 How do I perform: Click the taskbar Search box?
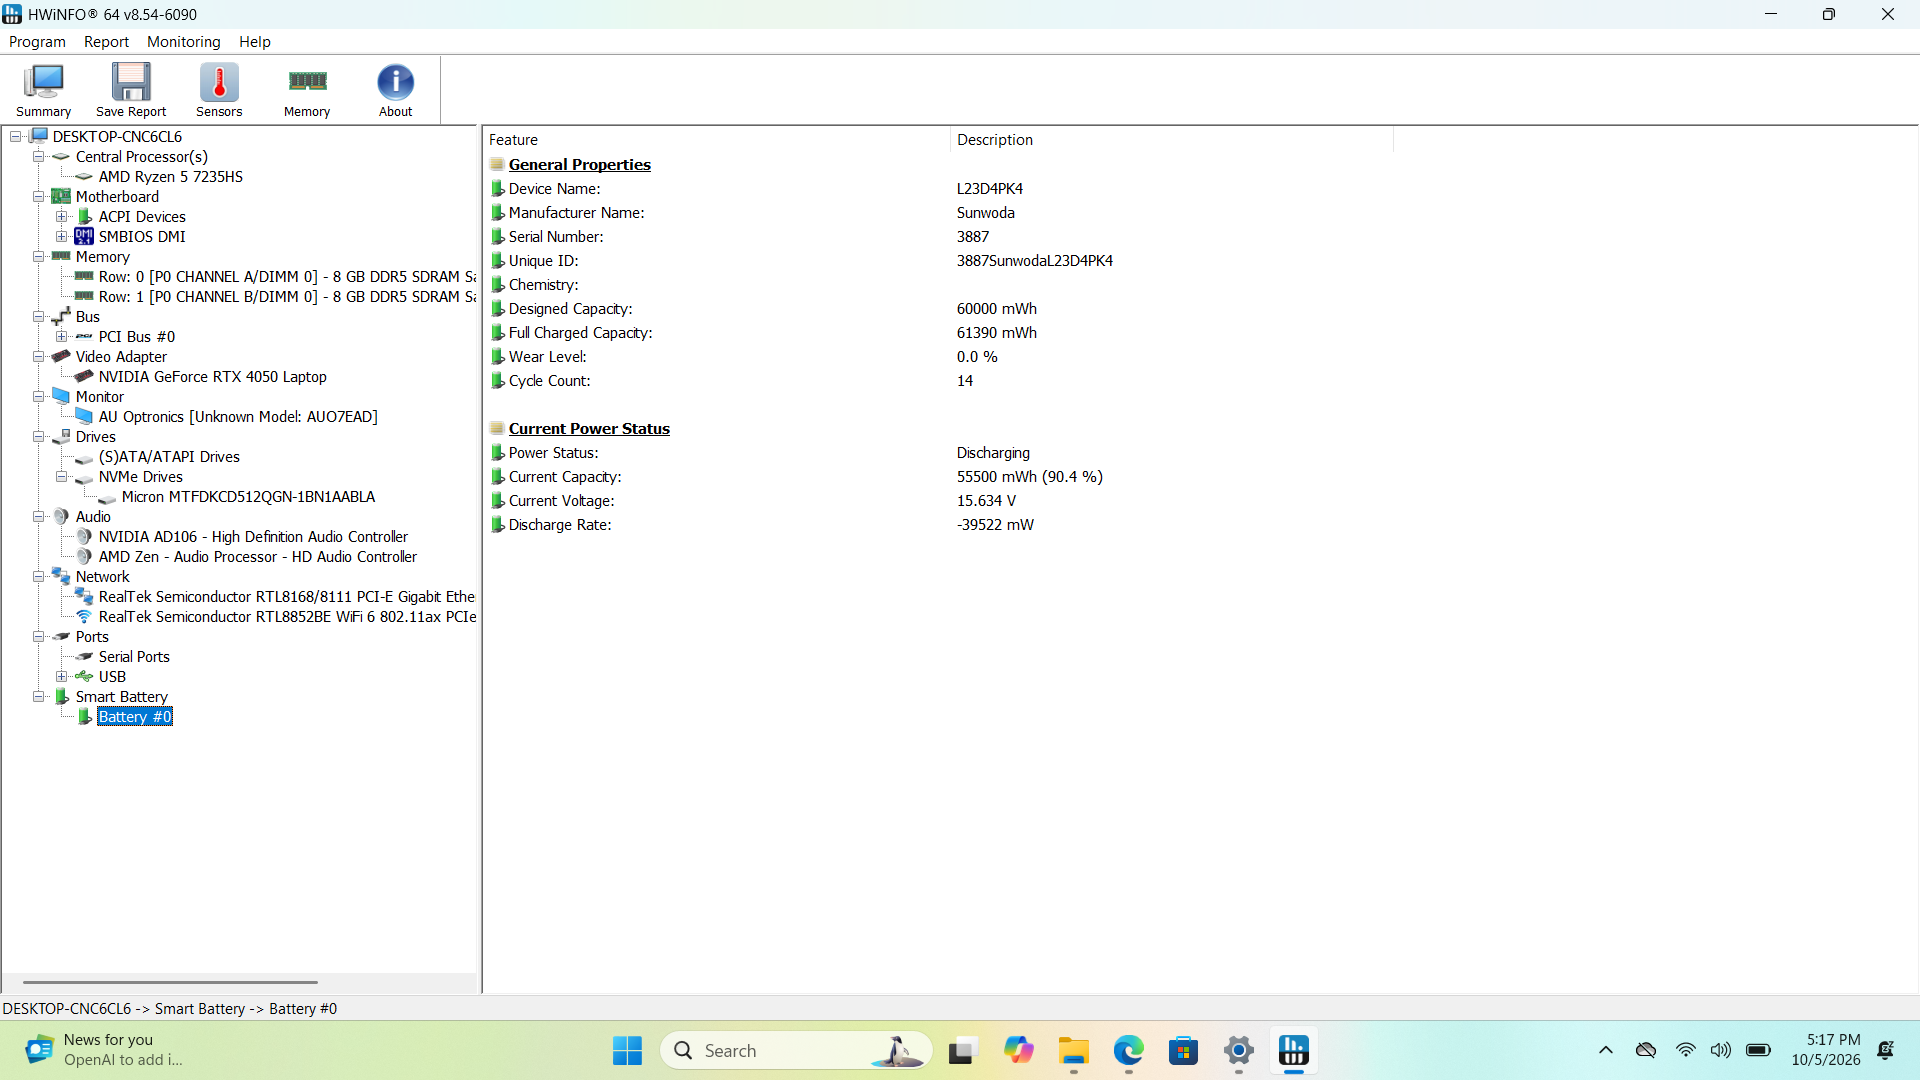(796, 1051)
